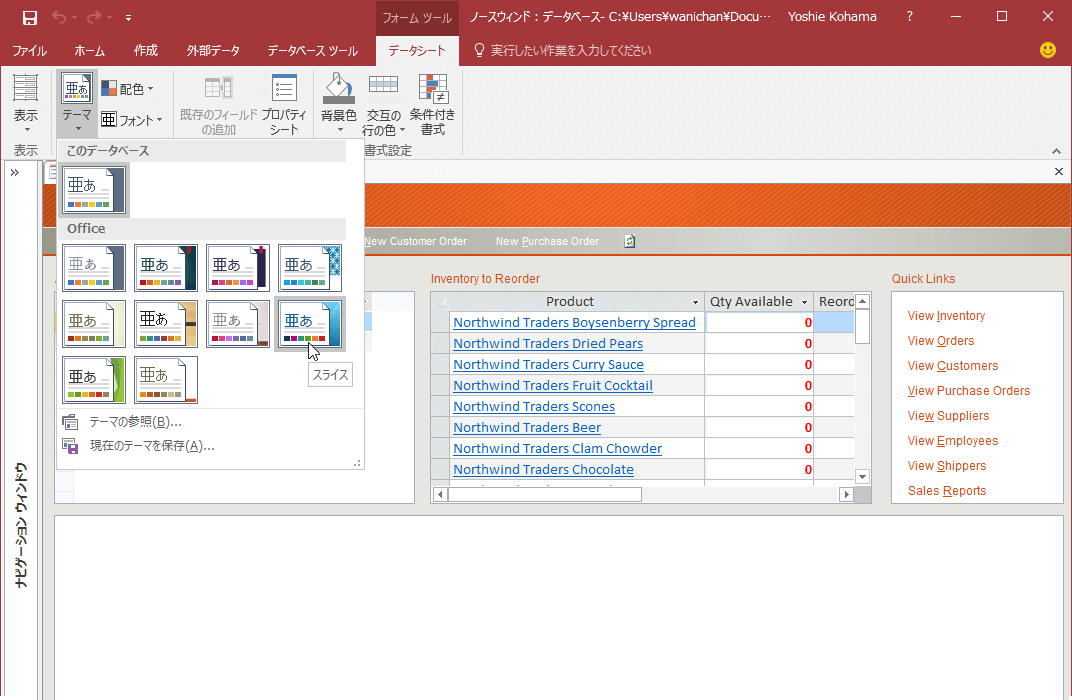
Task: Click scroll up arrow of inventory list
Action: (863, 301)
